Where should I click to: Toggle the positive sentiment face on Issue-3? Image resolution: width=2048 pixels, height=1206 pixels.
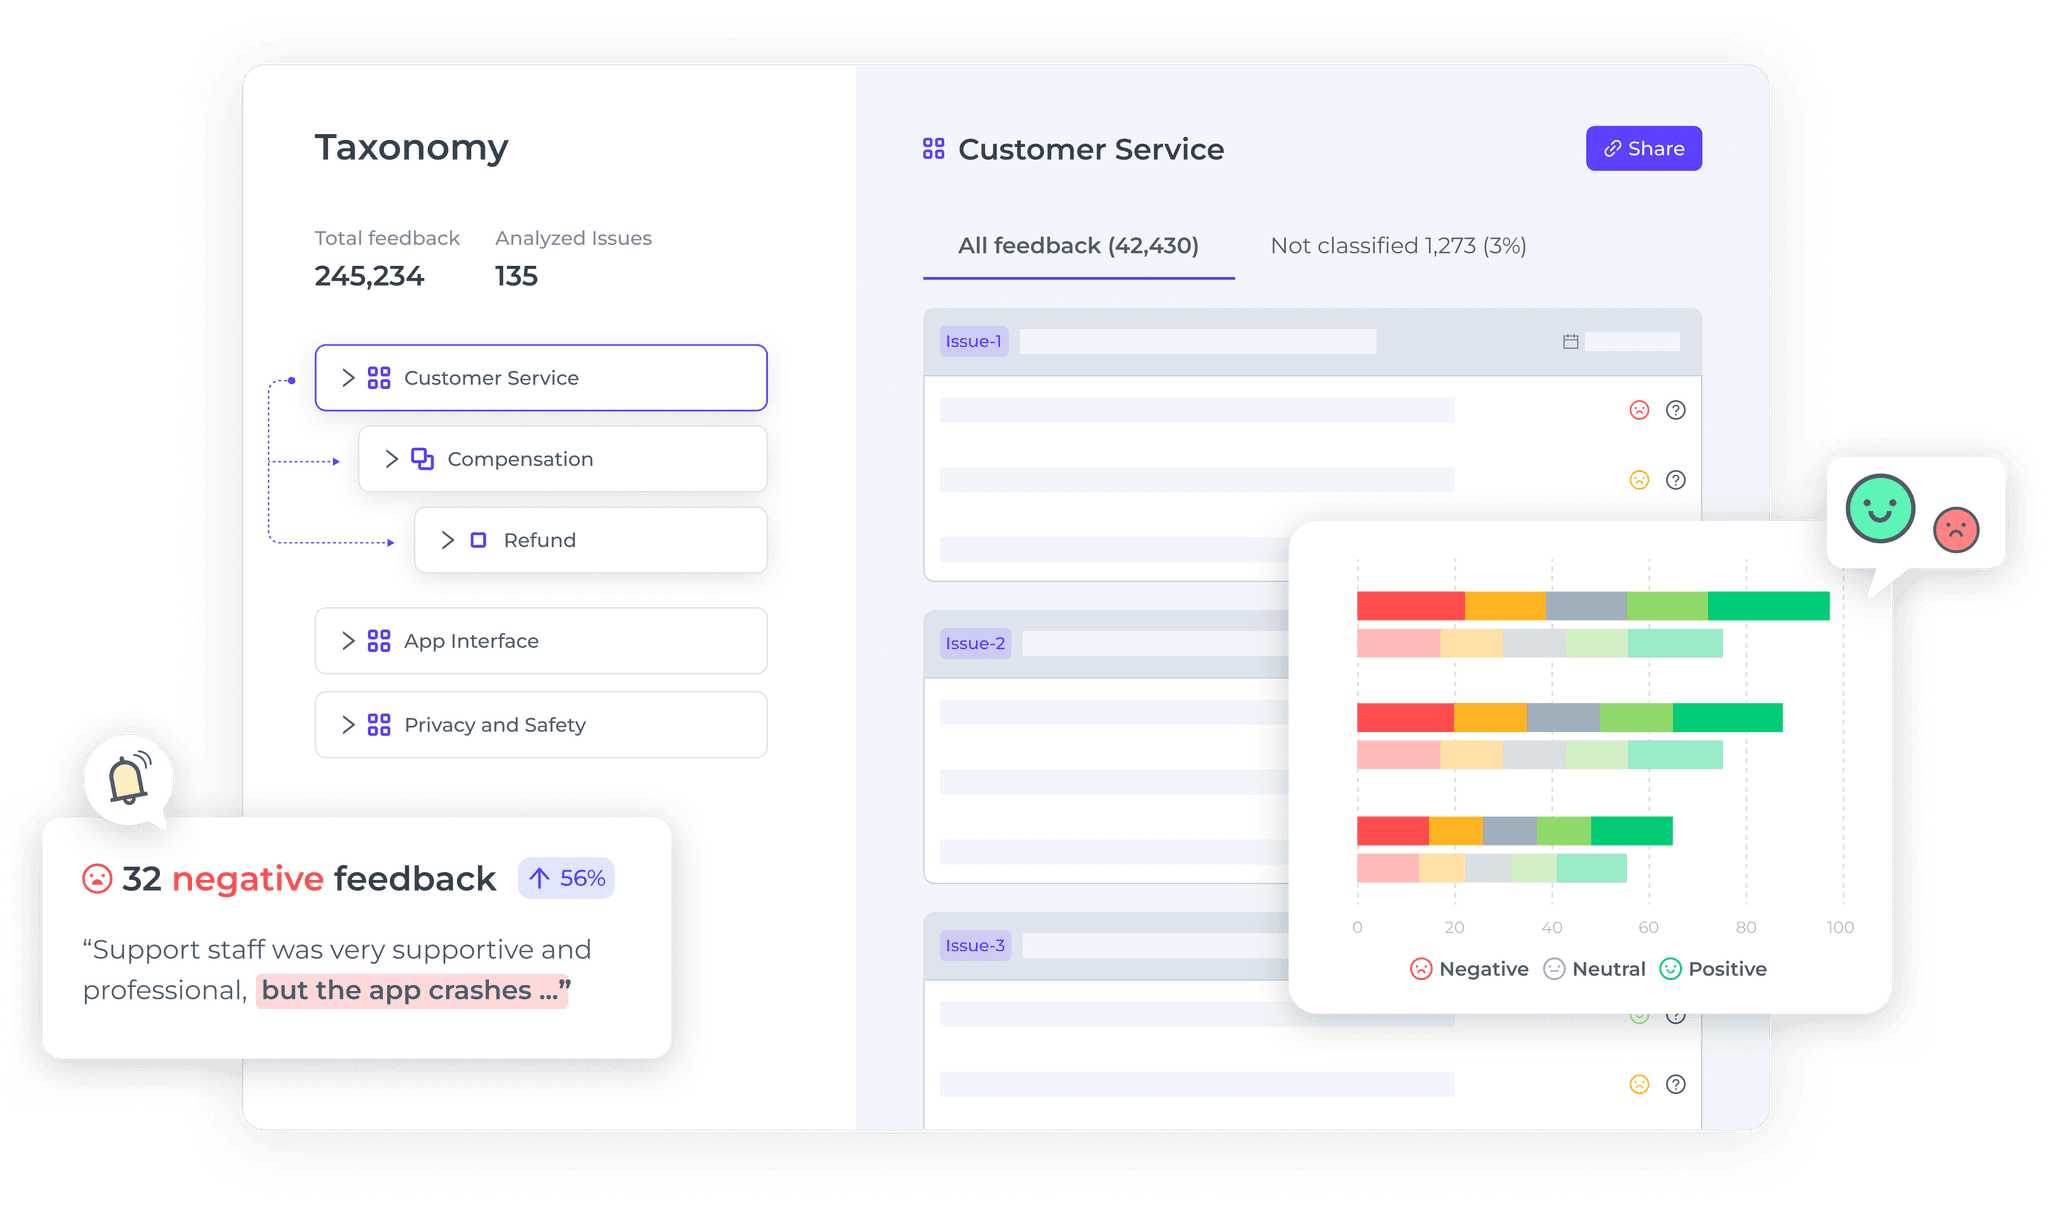(1639, 1015)
